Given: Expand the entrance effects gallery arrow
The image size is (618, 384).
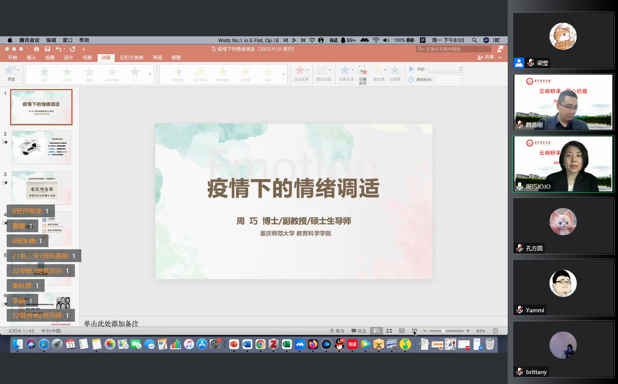Looking at the screenshot, I should (x=150, y=74).
